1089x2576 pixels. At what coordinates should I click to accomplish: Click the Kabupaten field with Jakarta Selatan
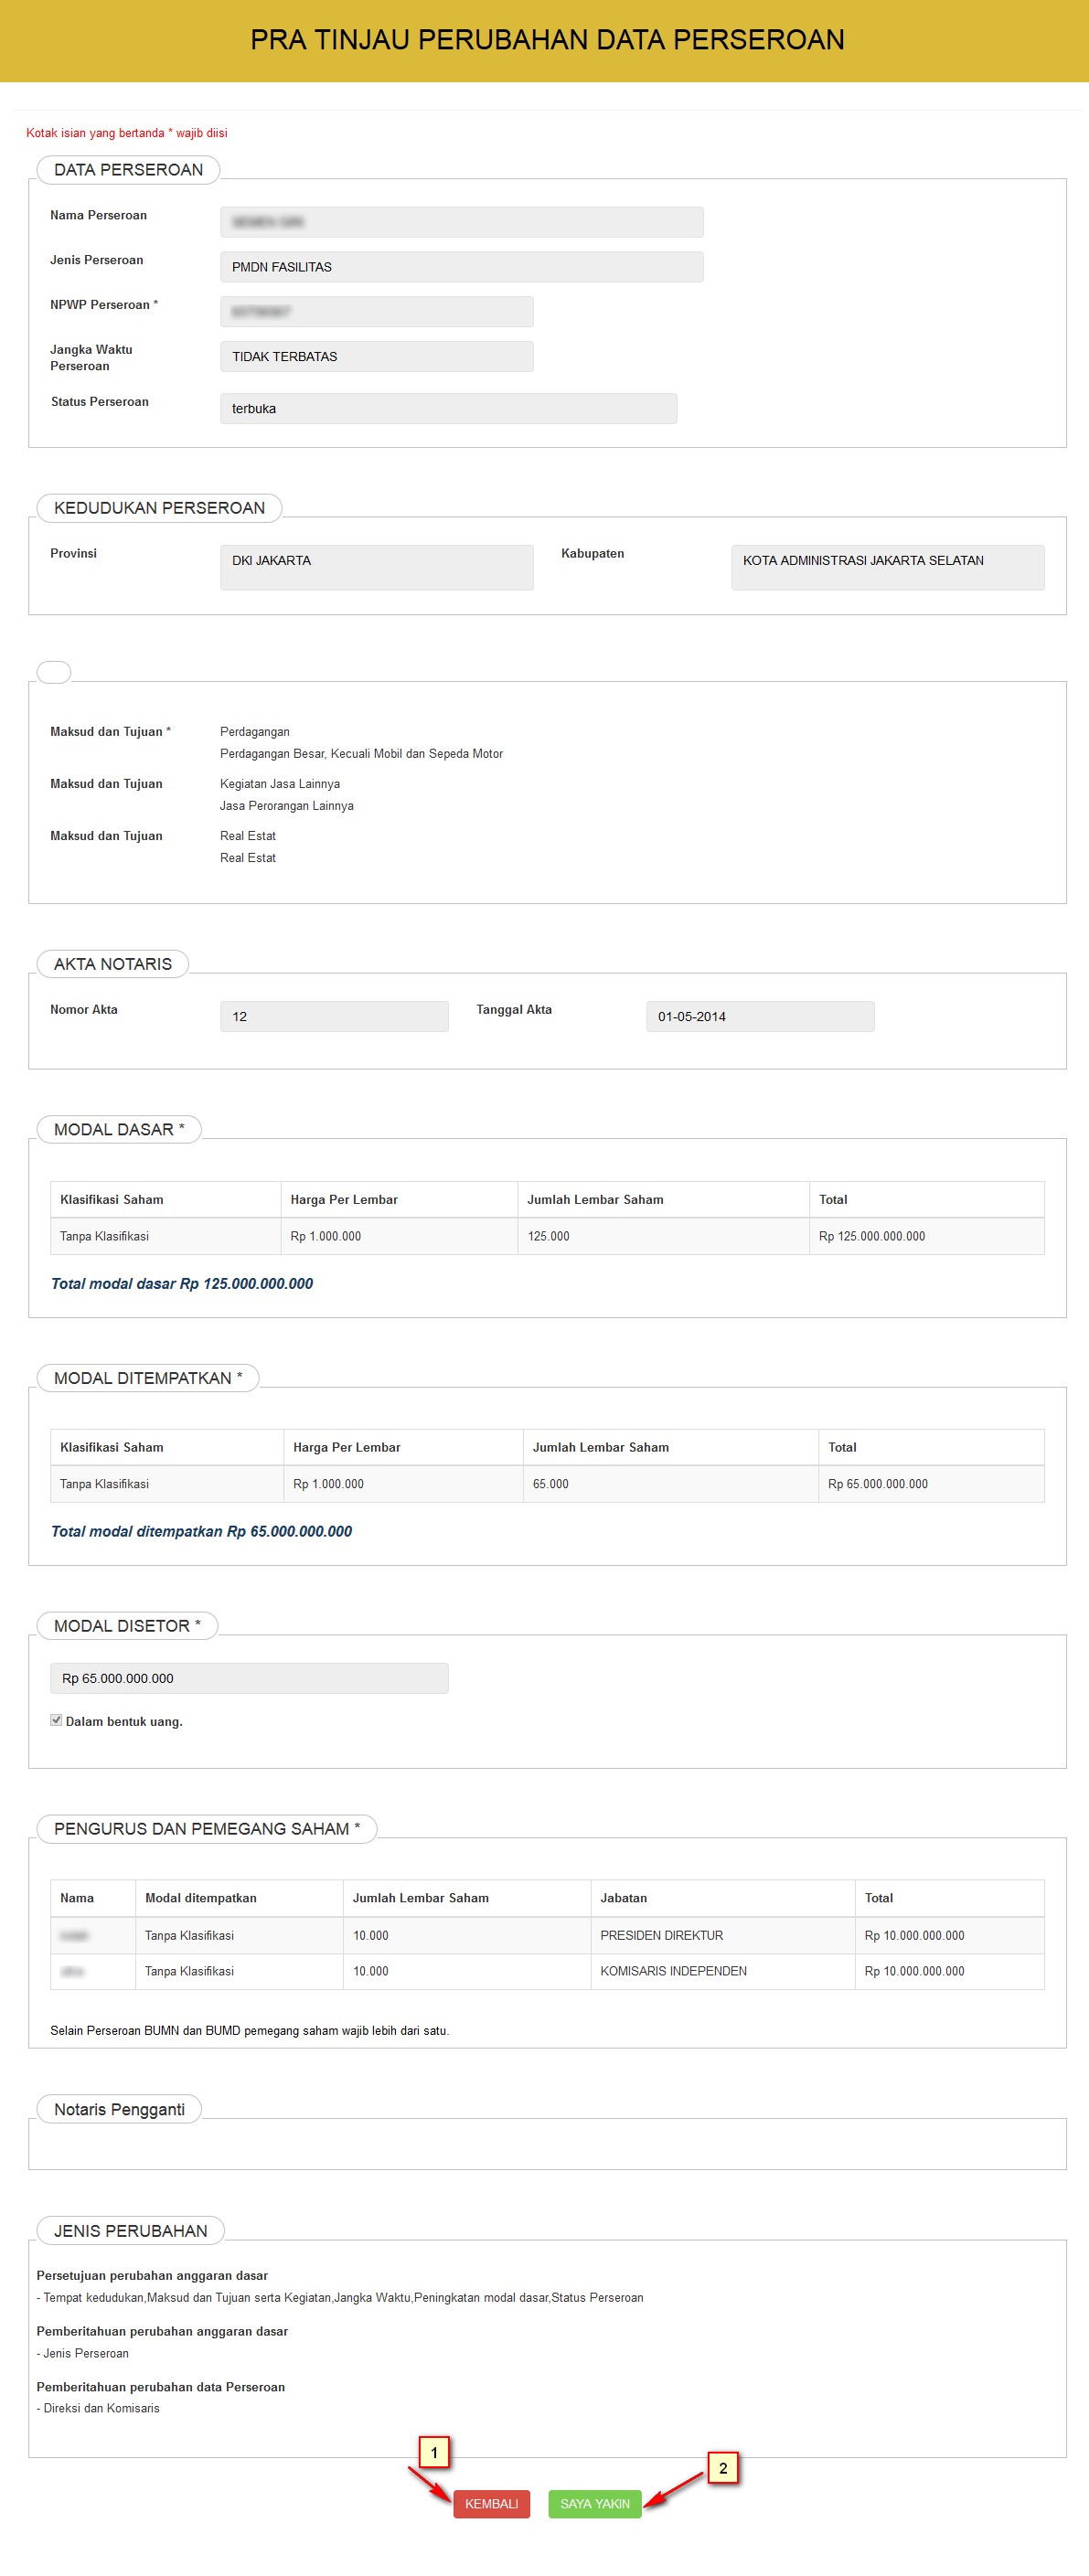pyautogui.click(x=887, y=567)
